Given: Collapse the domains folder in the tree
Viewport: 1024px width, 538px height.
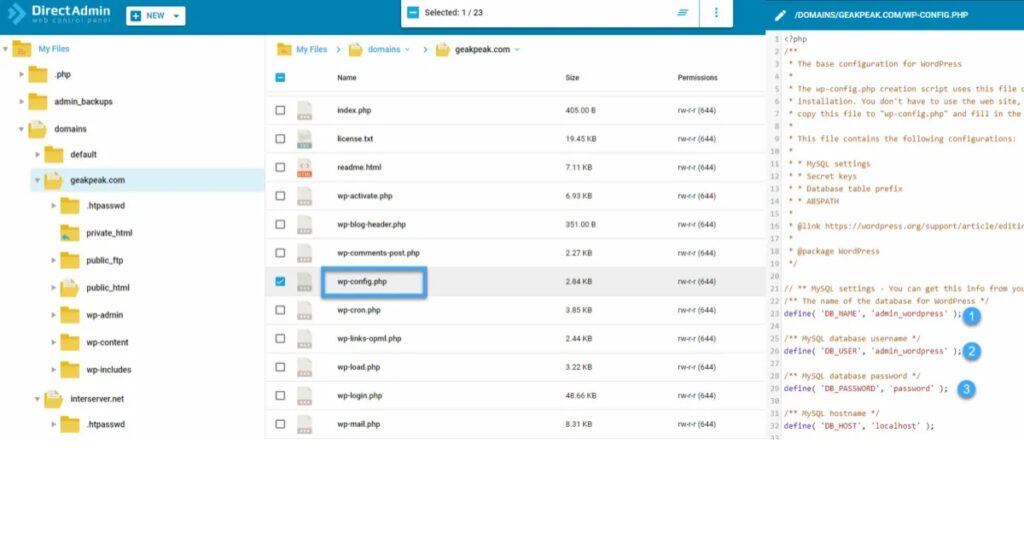Looking at the screenshot, I should (x=22, y=129).
